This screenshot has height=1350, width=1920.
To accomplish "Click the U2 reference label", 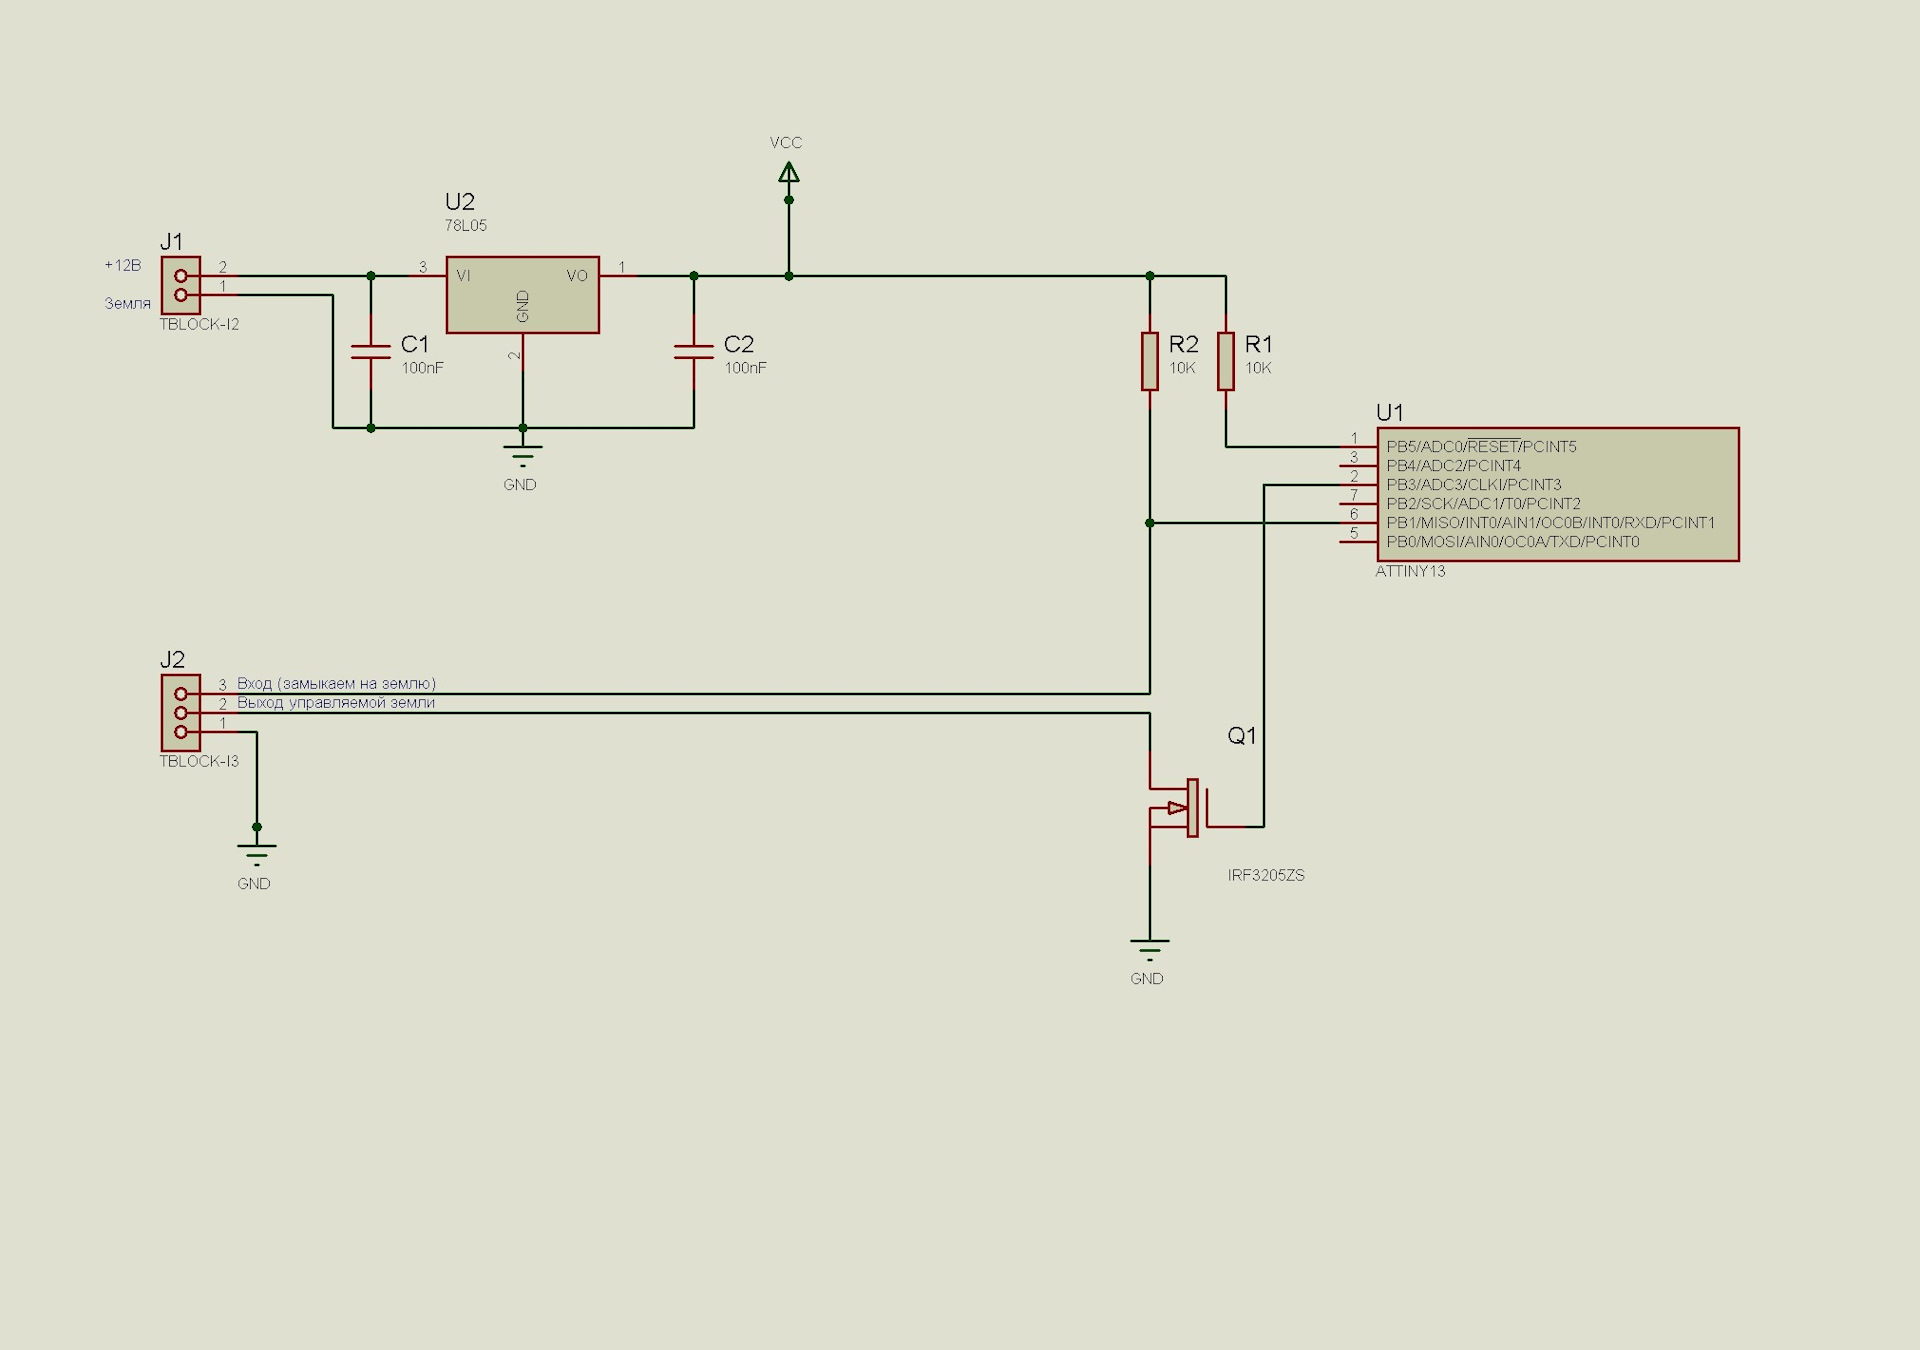I will (x=460, y=202).
